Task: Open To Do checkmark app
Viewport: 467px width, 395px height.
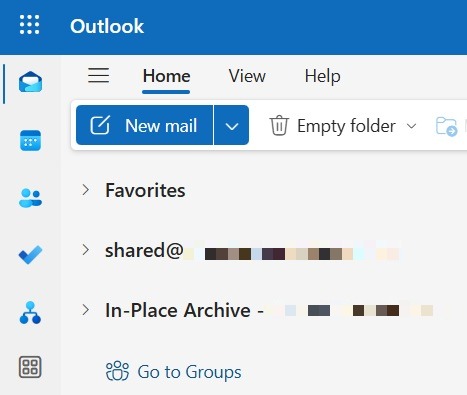Action: [x=30, y=255]
